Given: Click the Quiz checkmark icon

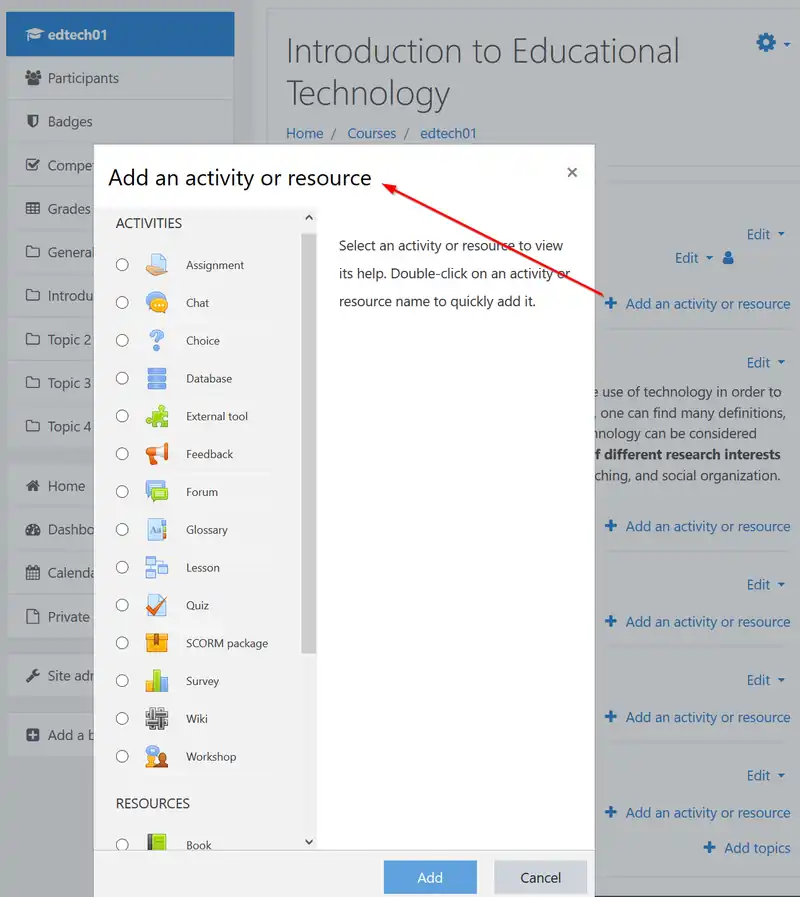Looking at the screenshot, I should click(156, 605).
